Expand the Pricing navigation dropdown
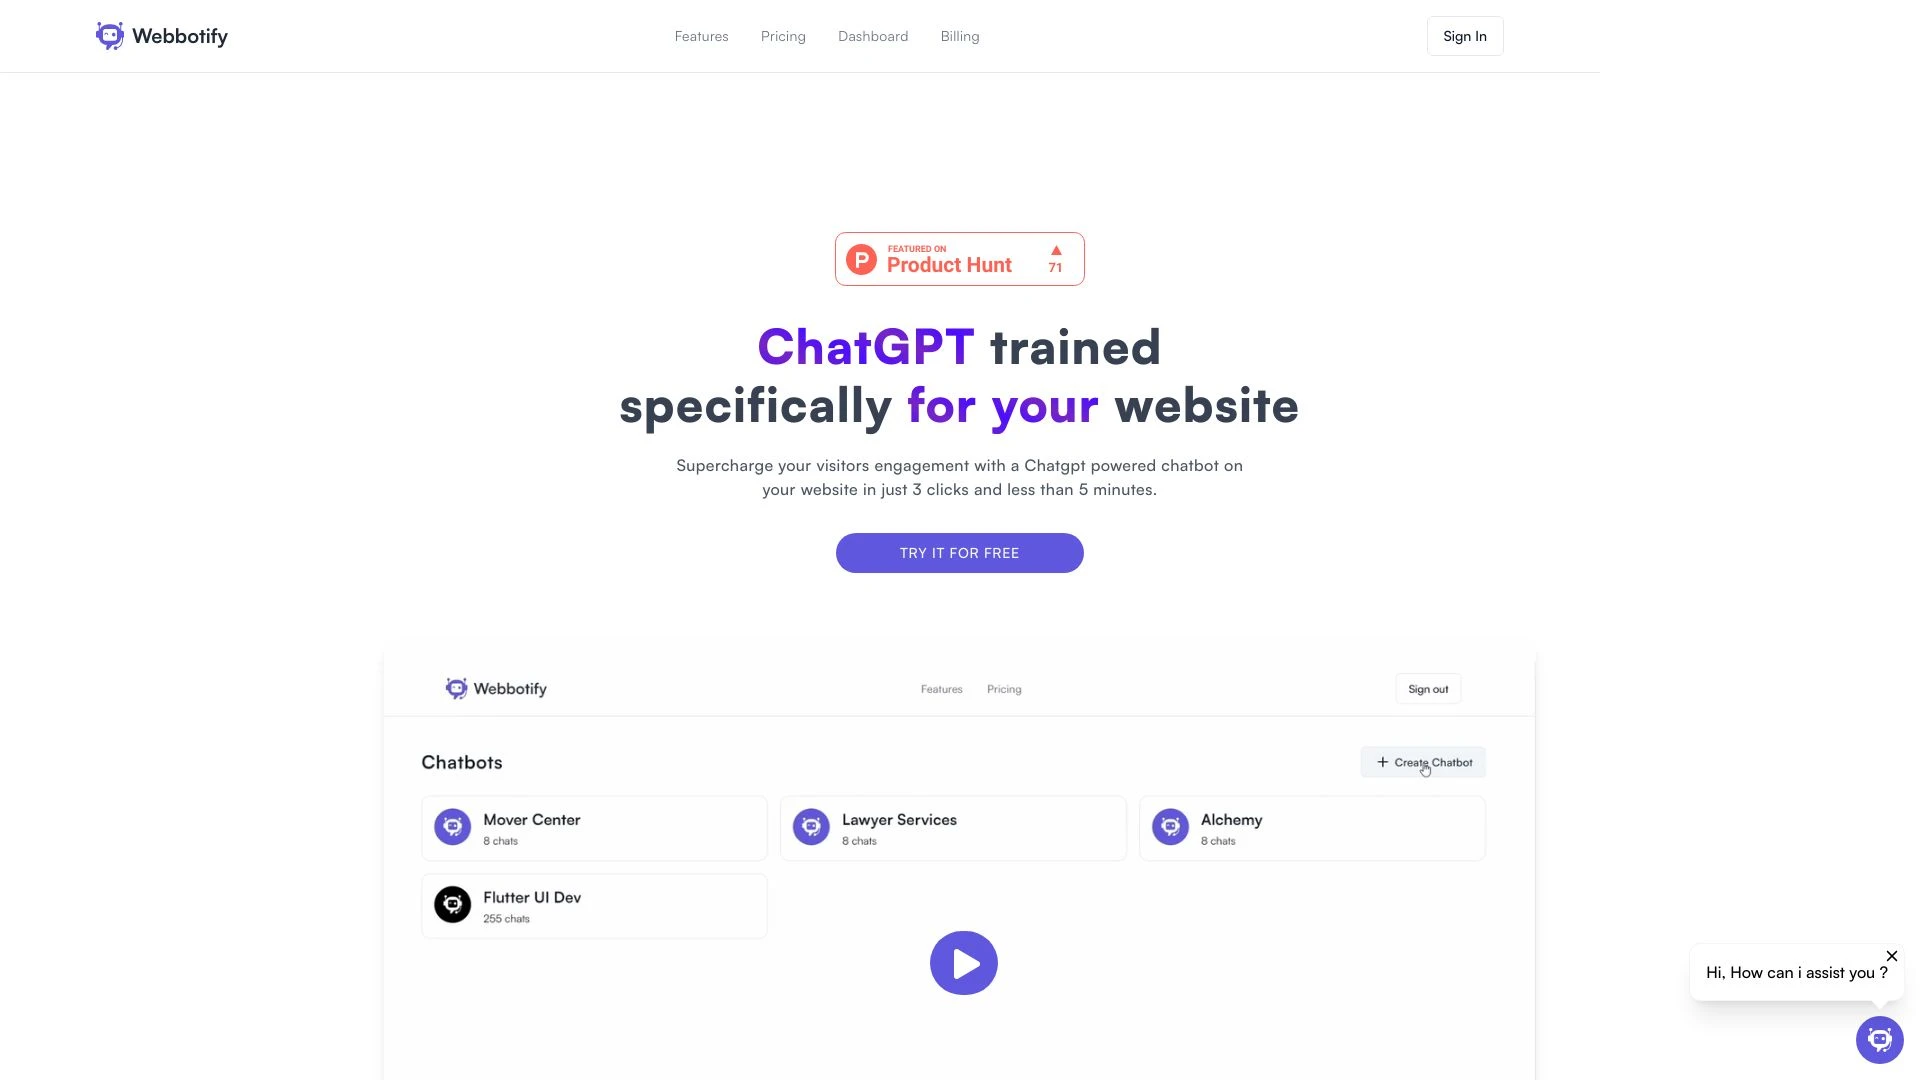This screenshot has width=1920, height=1080. [783, 36]
